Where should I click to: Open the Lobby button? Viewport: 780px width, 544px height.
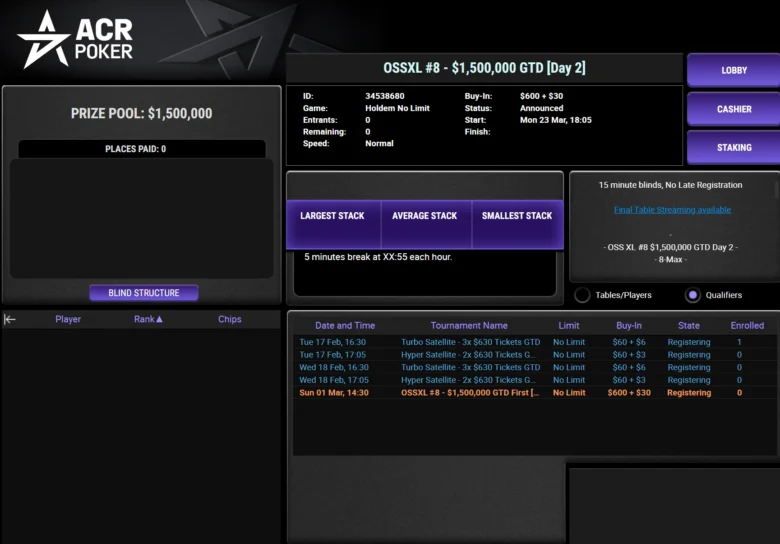pyautogui.click(x=734, y=70)
